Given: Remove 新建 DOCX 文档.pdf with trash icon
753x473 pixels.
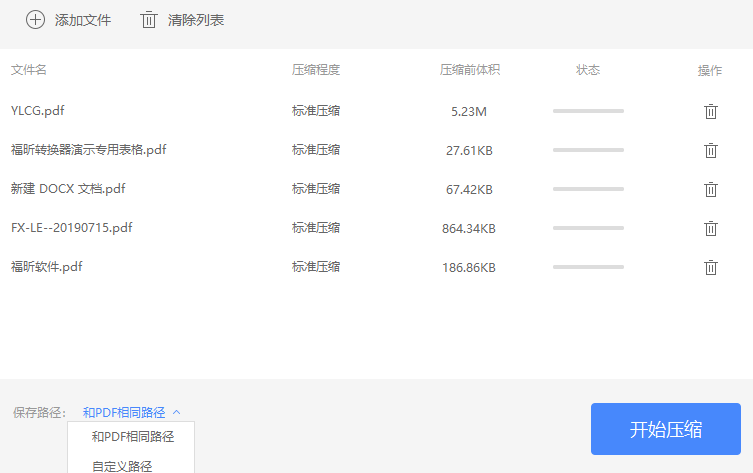Looking at the screenshot, I should pos(711,189).
